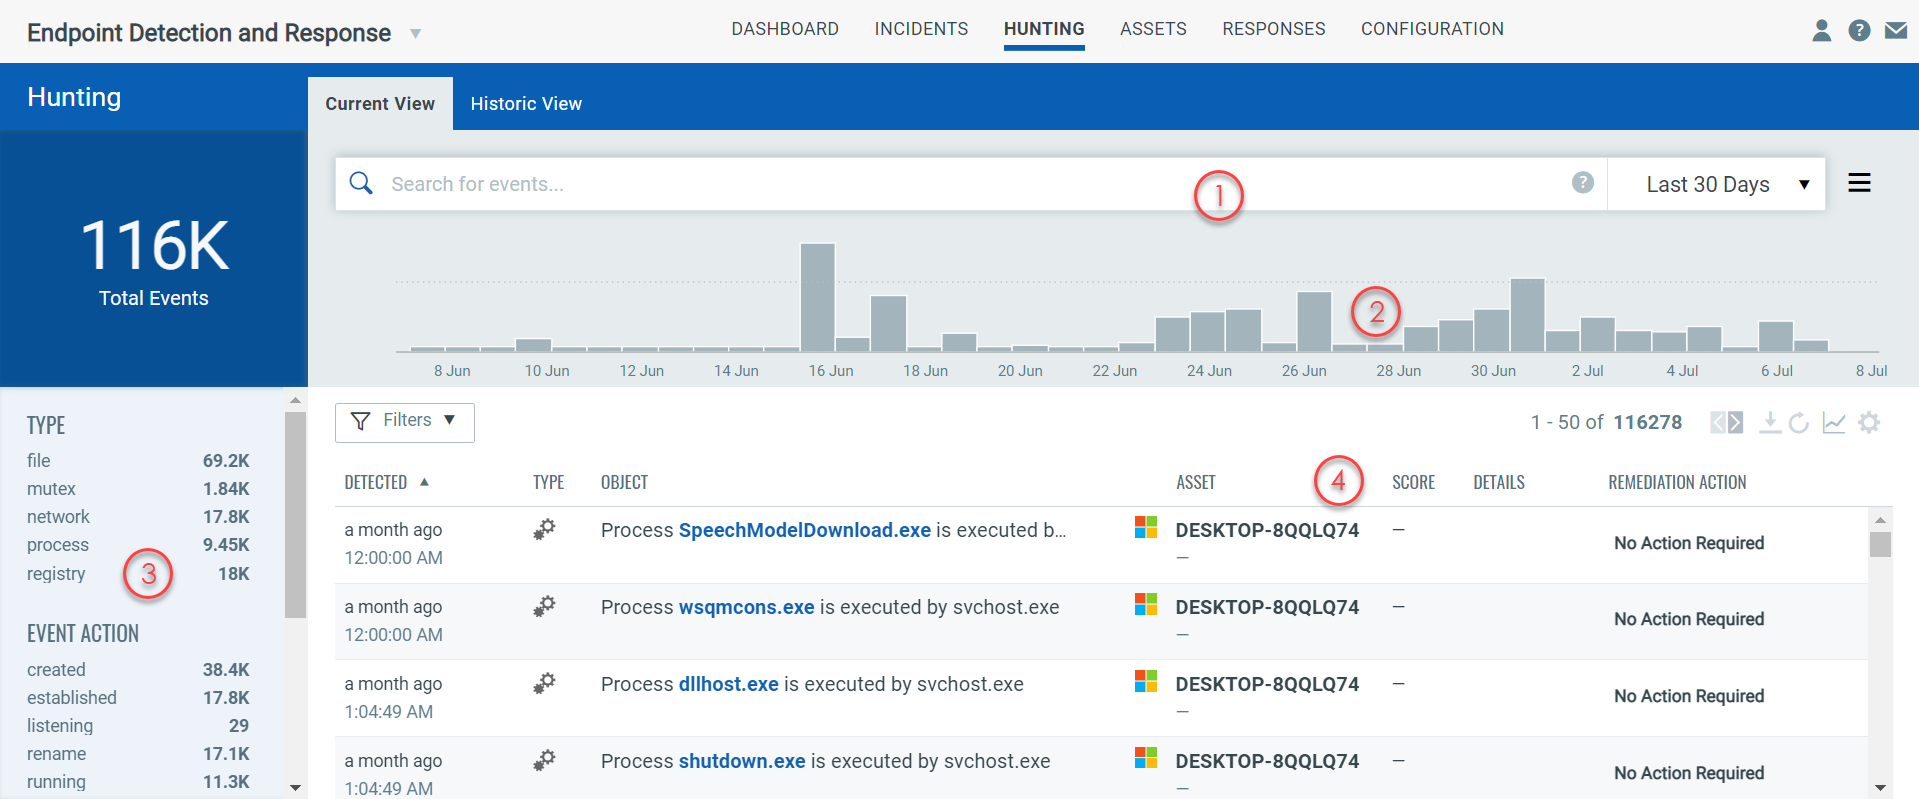The image size is (1919, 799).
Task: Open the dllhost.exe process link
Action: 729,684
